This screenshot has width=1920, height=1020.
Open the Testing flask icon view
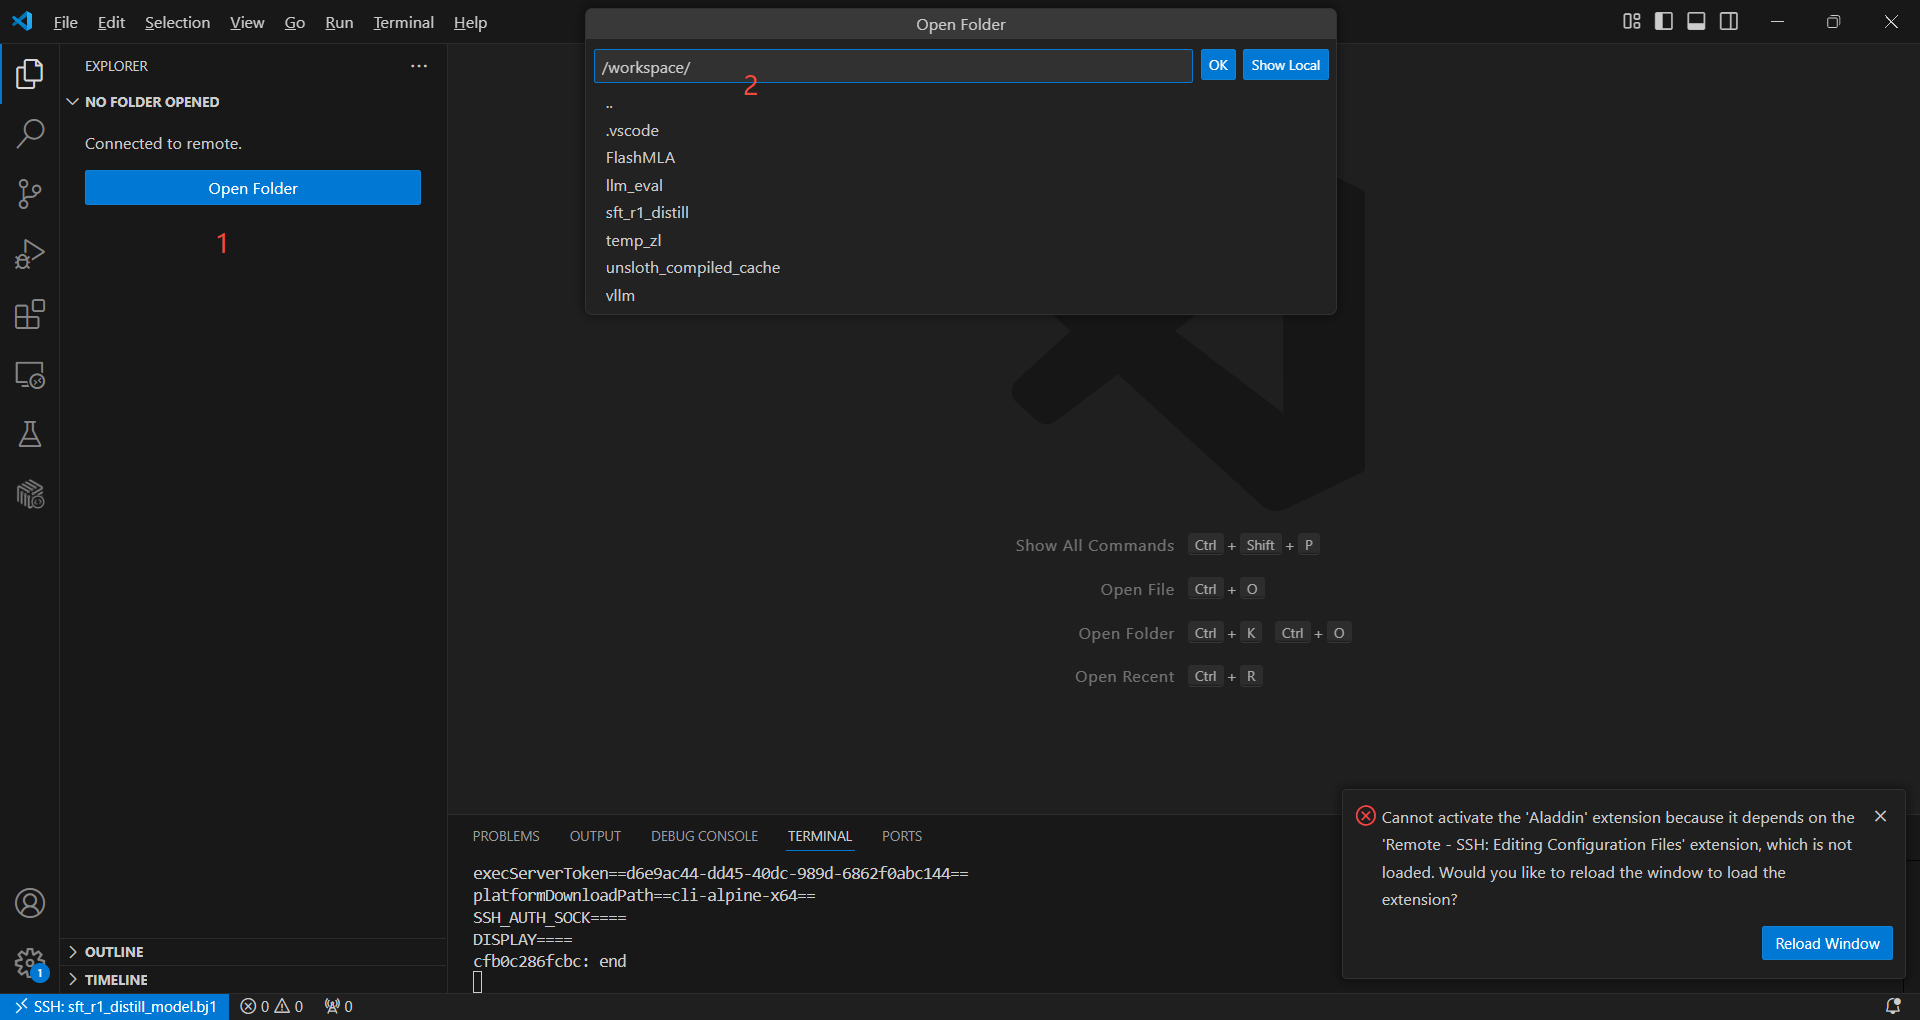[30, 434]
